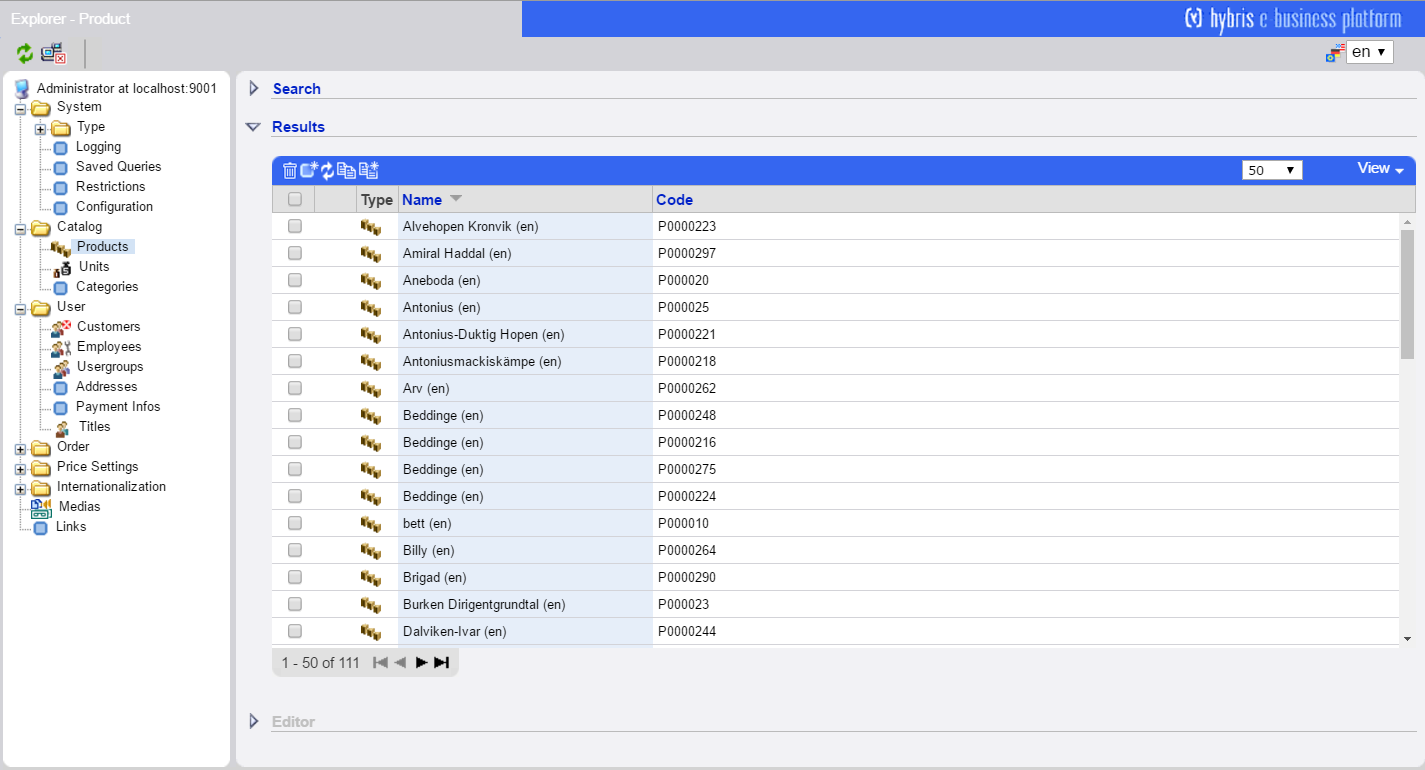Image resolution: width=1425 pixels, height=770 pixels.
Task: Select Payment Infos in the tree
Action: pos(118,407)
